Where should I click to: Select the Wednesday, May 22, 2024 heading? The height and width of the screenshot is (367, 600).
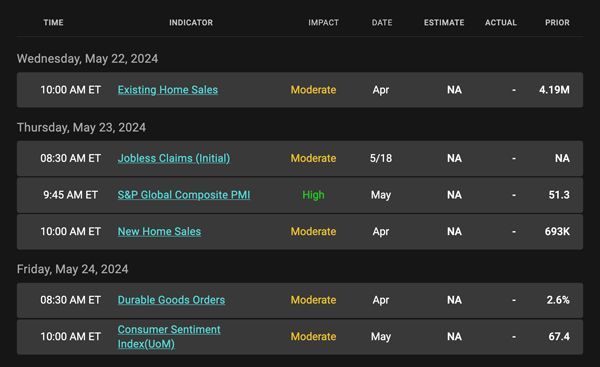click(87, 59)
